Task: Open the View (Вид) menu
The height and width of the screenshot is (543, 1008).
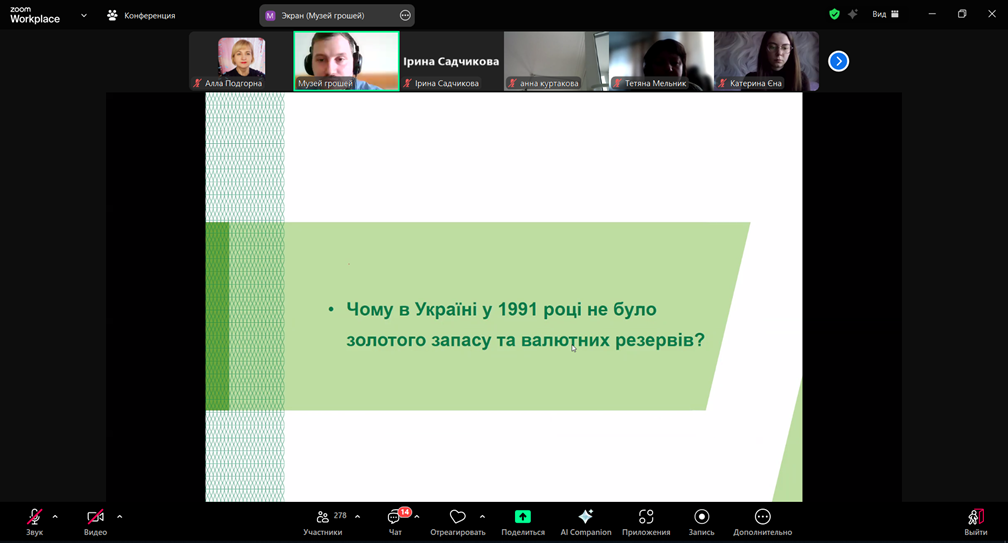Action: pyautogui.click(x=885, y=14)
